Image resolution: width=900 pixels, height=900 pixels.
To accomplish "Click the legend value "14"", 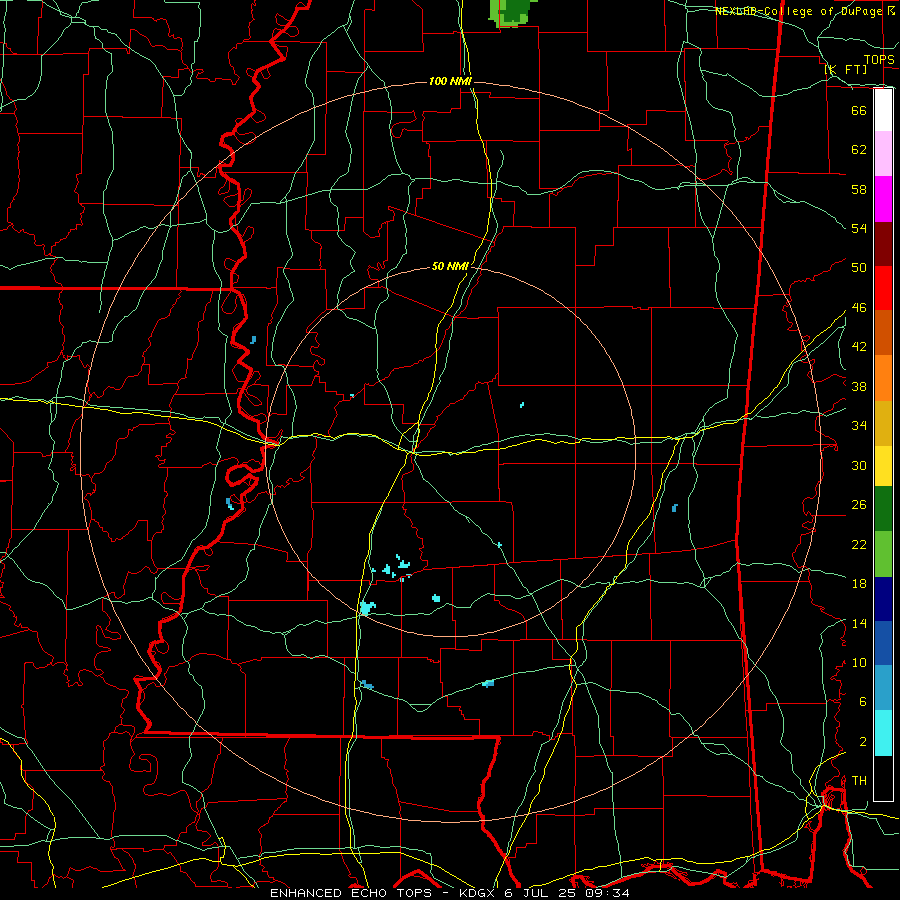I will pos(859,623).
